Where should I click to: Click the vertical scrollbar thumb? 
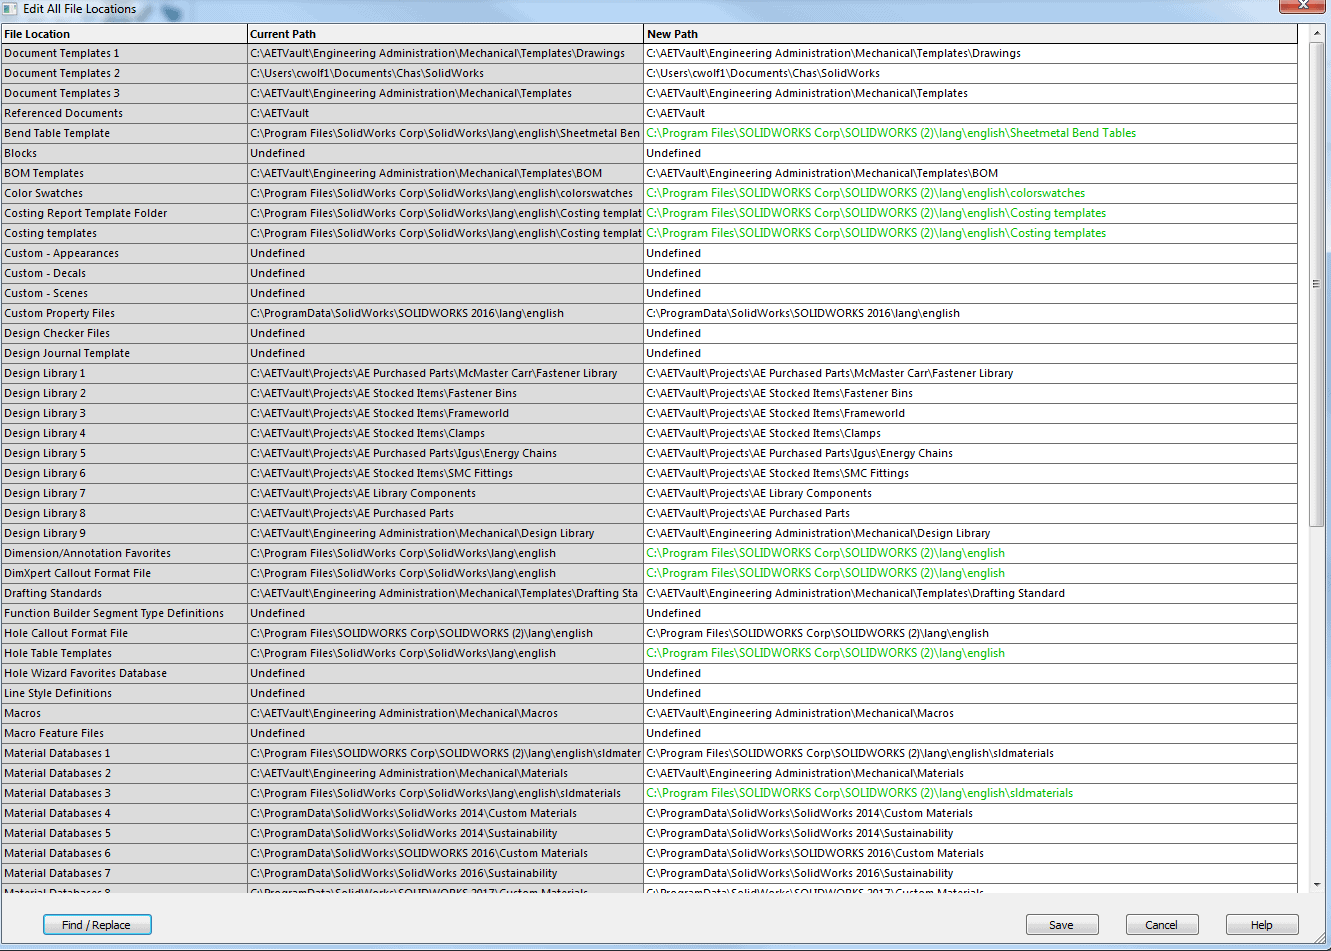(1316, 284)
